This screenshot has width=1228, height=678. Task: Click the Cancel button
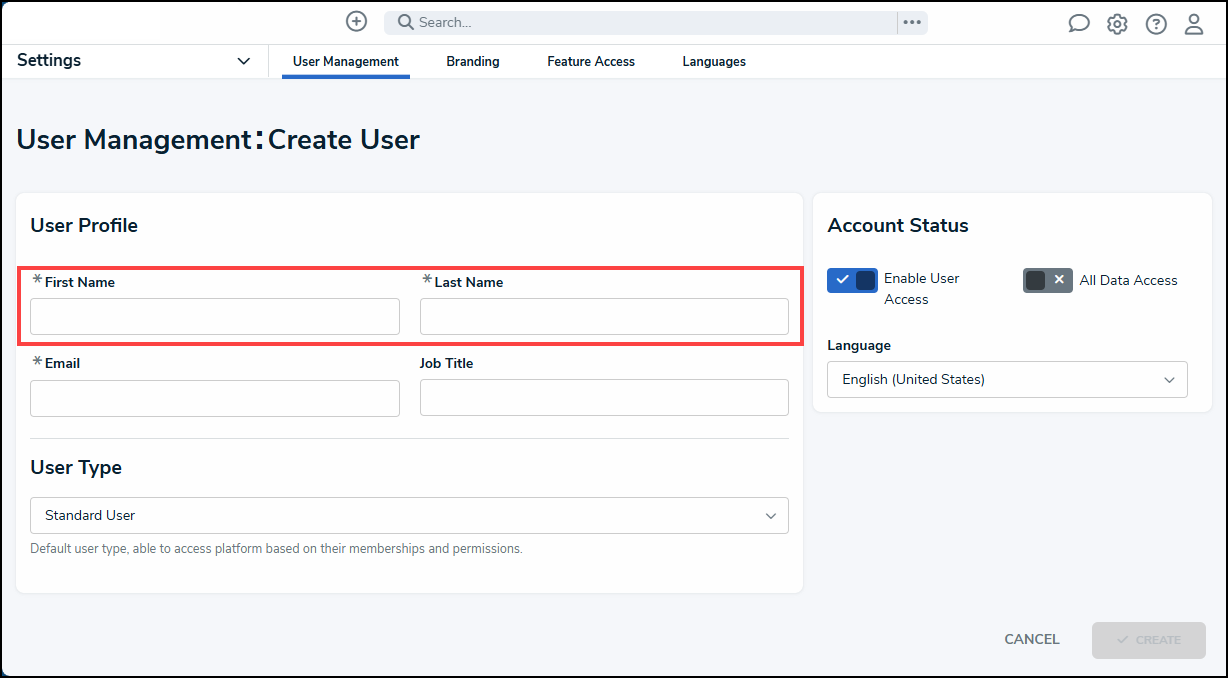coord(1032,639)
